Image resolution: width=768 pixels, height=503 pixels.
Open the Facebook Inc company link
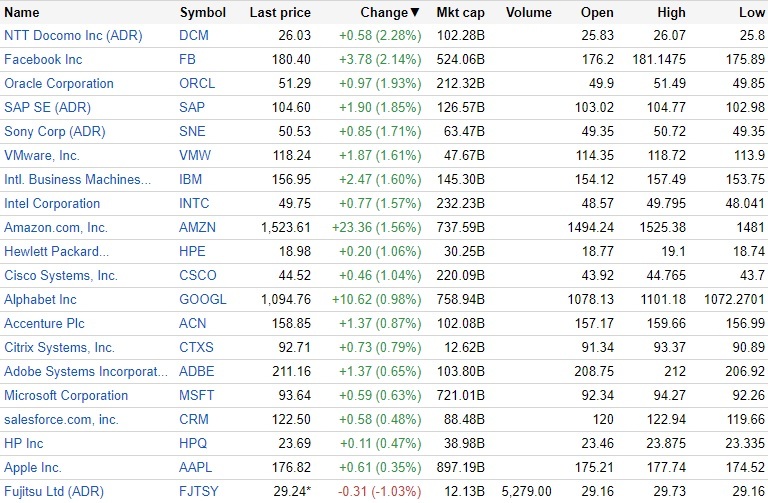point(43,59)
